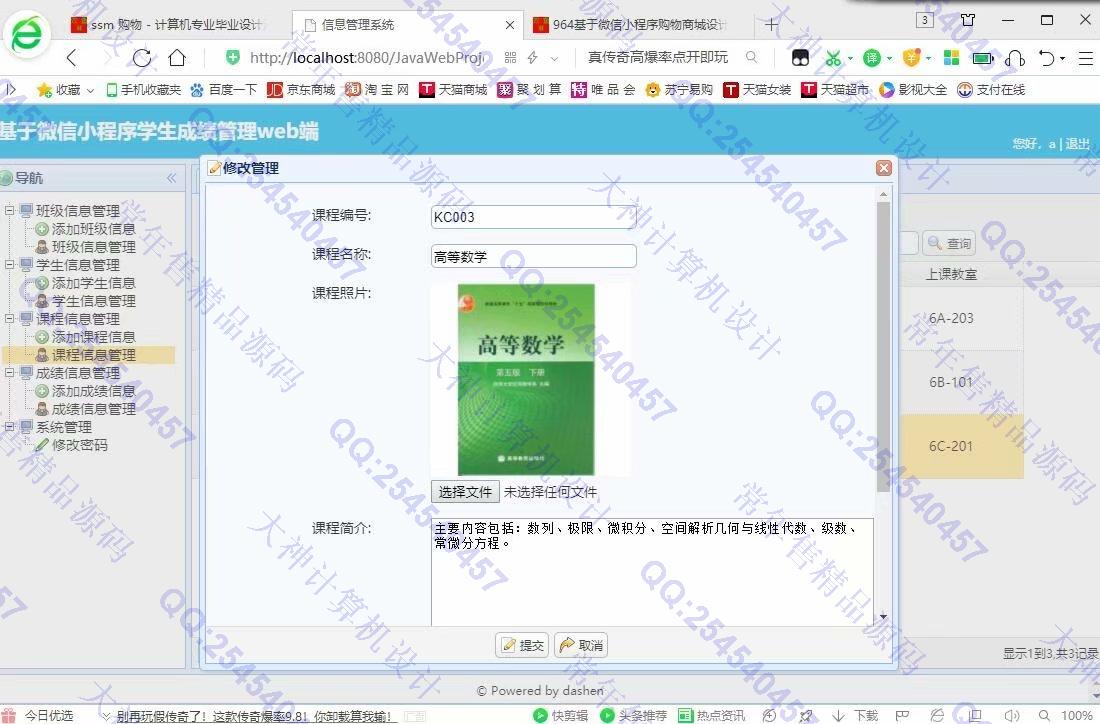Collapse the 成绩信息管理 tree node
The image size is (1100, 724).
(10, 373)
